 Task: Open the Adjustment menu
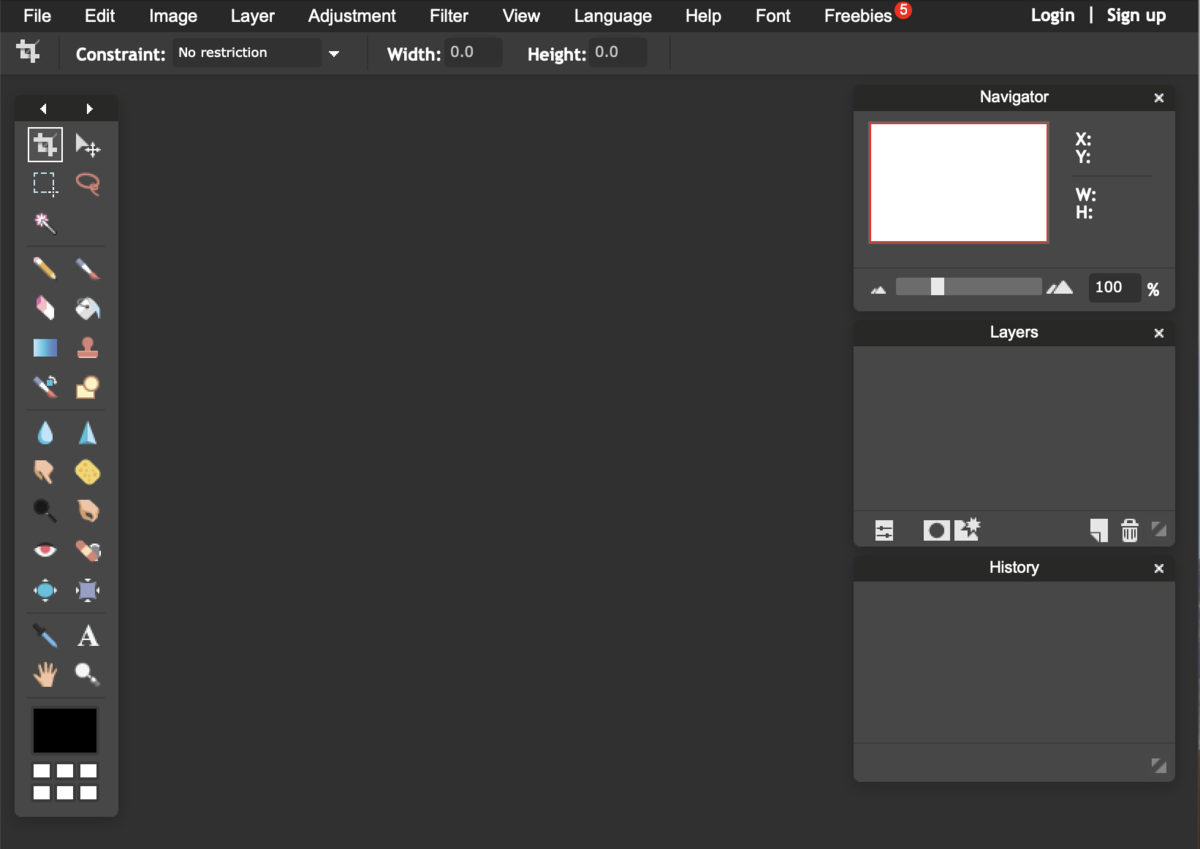pyautogui.click(x=352, y=16)
